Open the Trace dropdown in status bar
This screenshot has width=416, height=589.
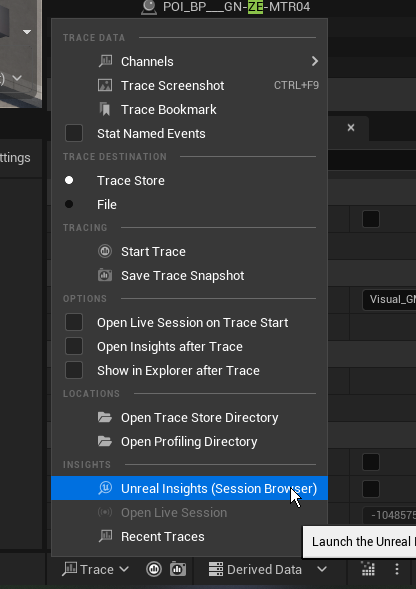click(96, 569)
